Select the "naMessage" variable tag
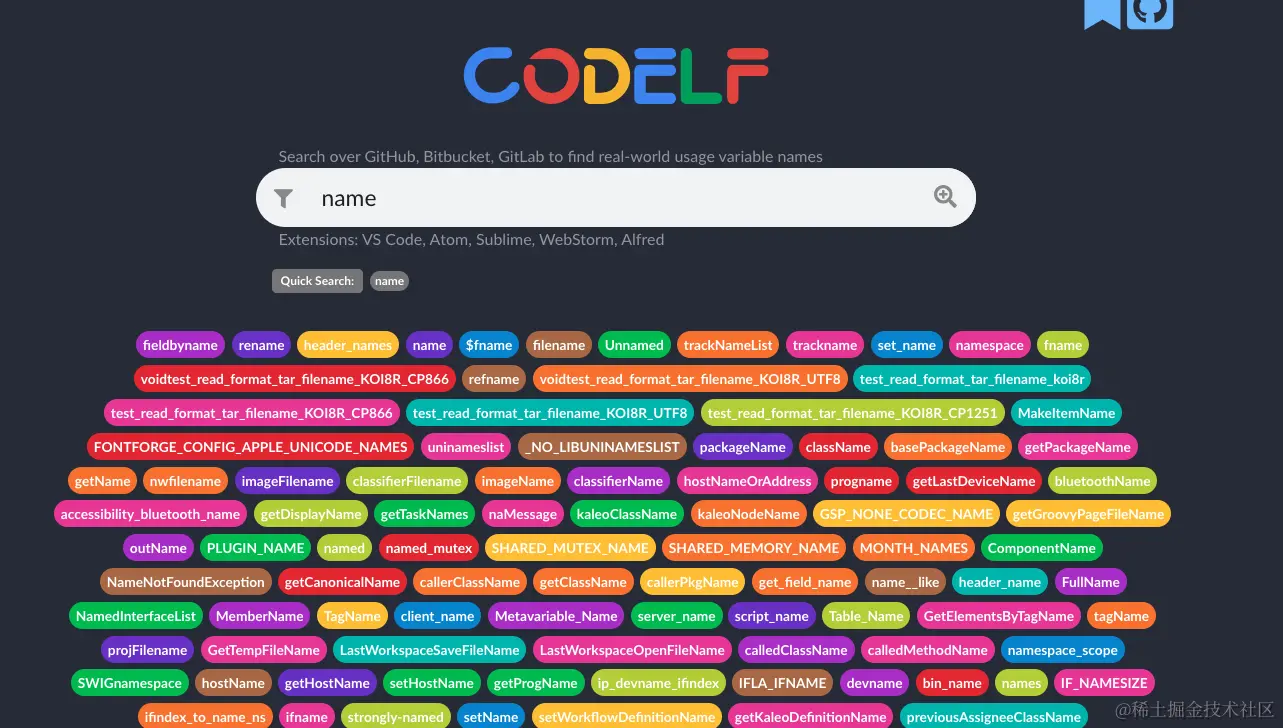The width and height of the screenshot is (1283, 728). tap(522, 514)
